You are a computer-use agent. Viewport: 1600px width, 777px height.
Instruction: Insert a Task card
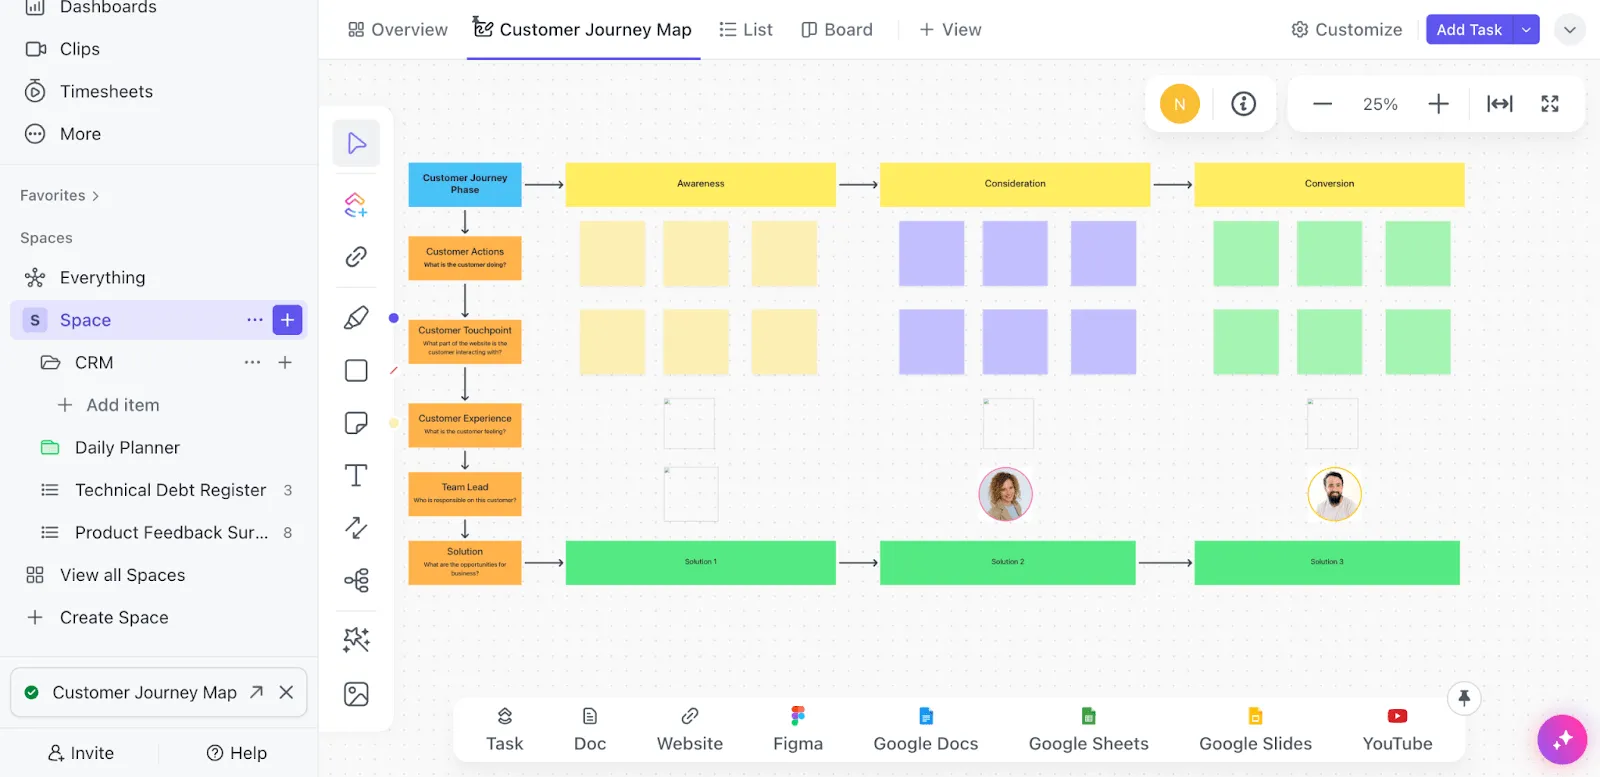click(505, 729)
